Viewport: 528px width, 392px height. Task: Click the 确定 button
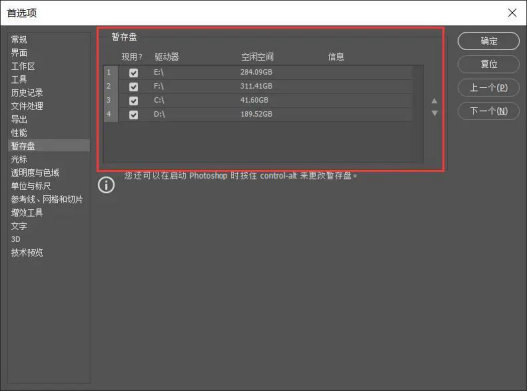coord(489,41)
